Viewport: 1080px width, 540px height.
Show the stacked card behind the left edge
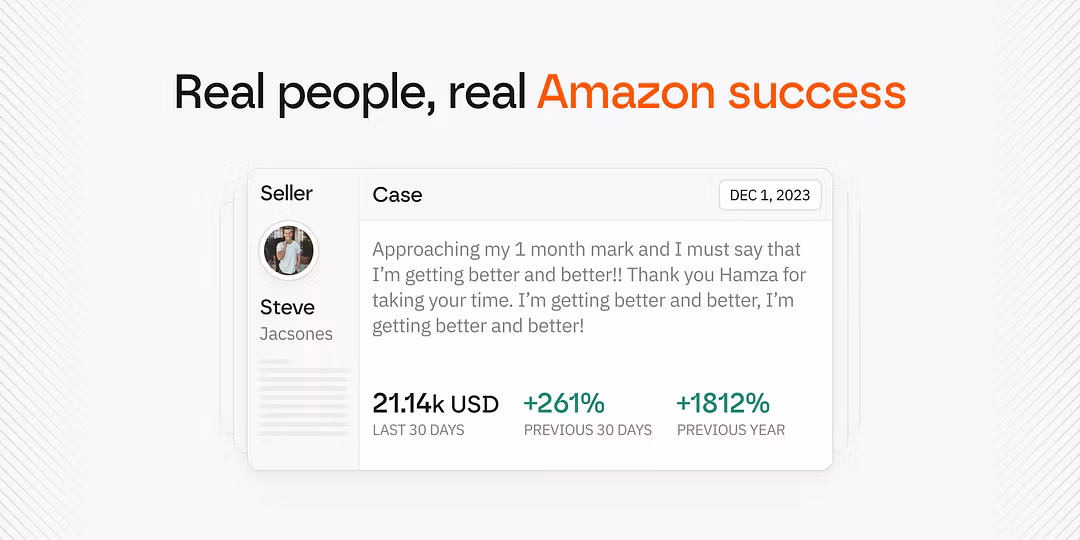(236, 320)
